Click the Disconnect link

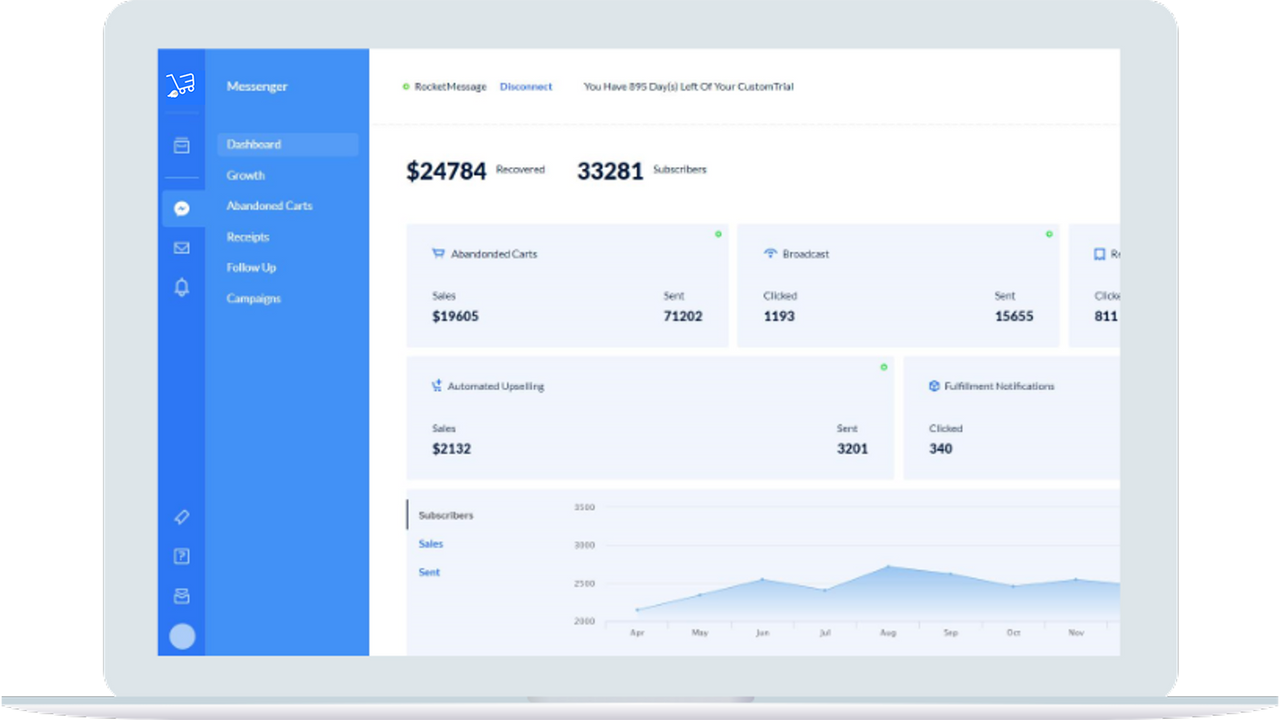click(526, 87)
